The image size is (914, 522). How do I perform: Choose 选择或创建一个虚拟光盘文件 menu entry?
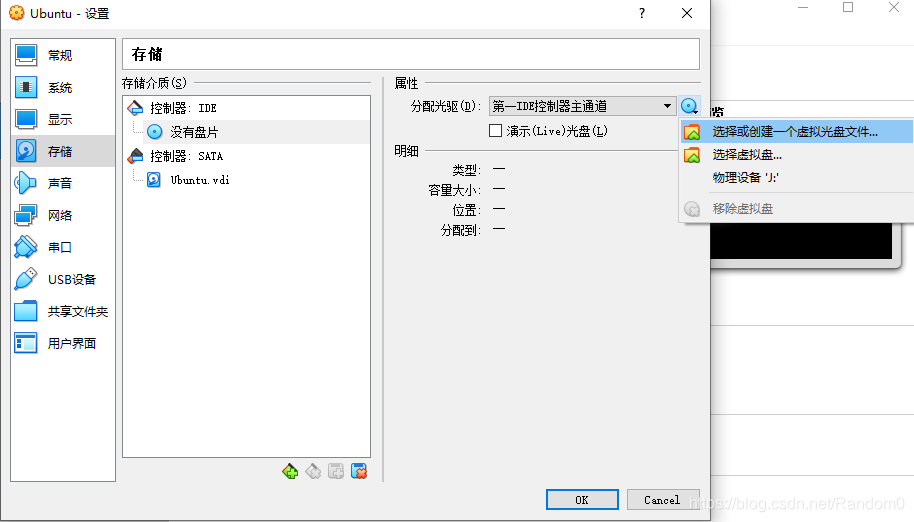(796, 132)
